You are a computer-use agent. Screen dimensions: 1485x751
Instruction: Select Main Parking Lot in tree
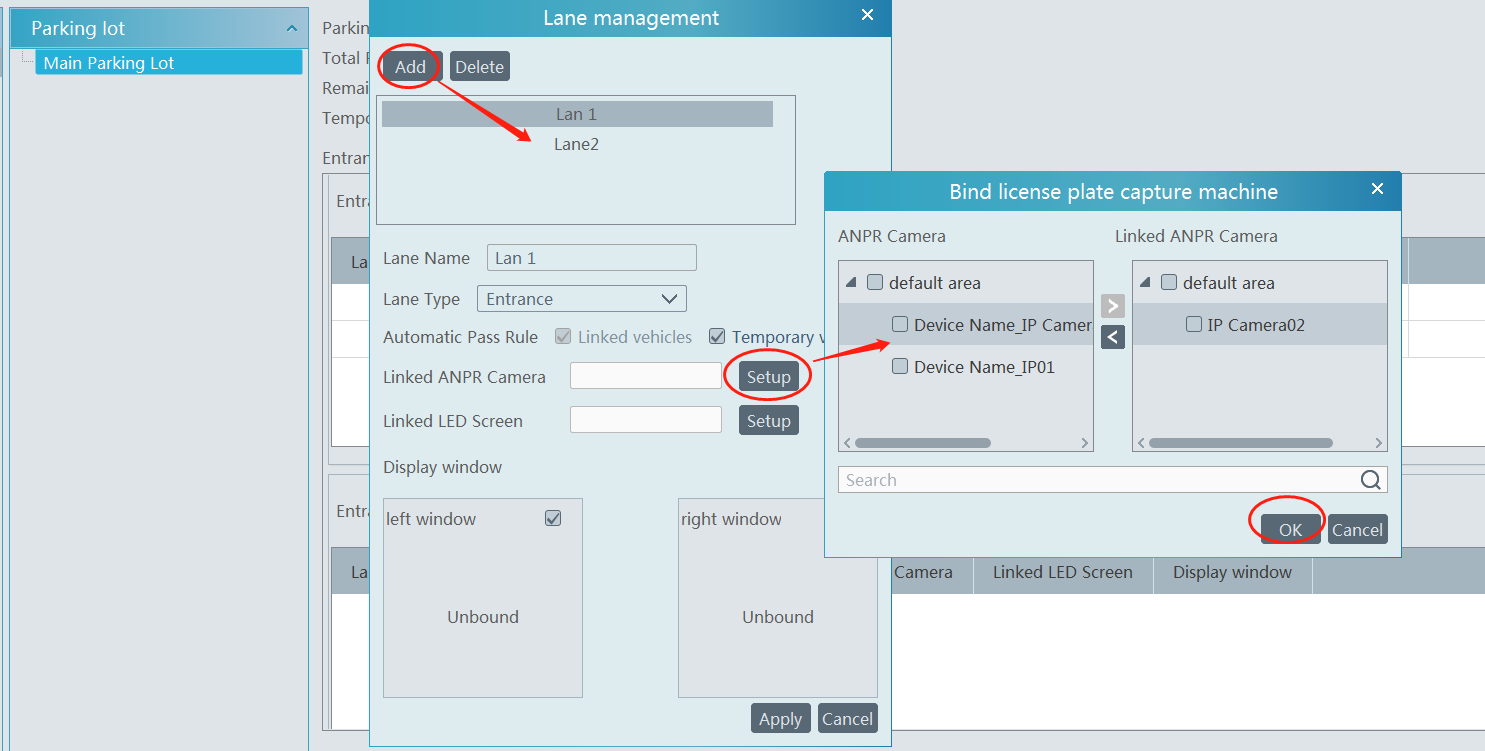click(109, 63)
